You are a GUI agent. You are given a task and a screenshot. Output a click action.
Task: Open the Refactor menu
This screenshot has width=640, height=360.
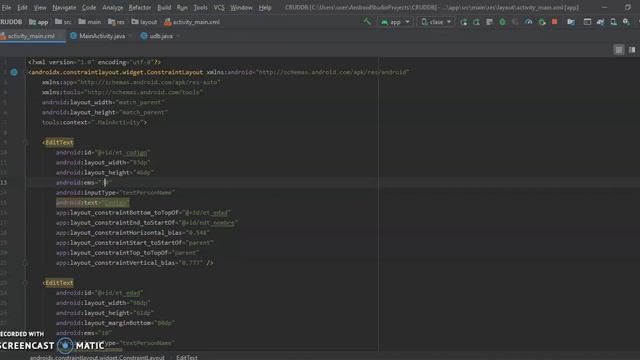click(140, 7)
